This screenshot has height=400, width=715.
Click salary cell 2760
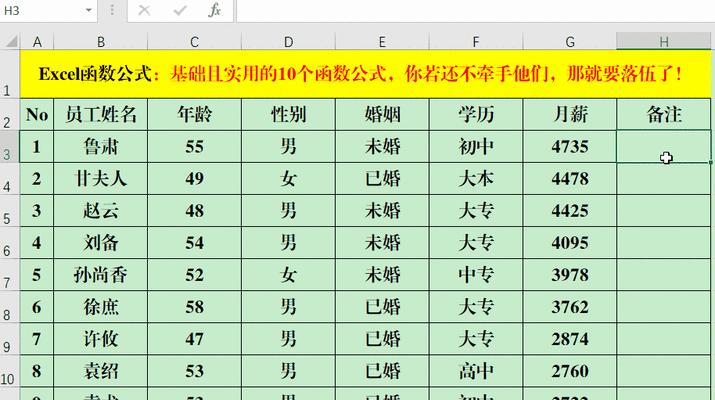[570, 371]
